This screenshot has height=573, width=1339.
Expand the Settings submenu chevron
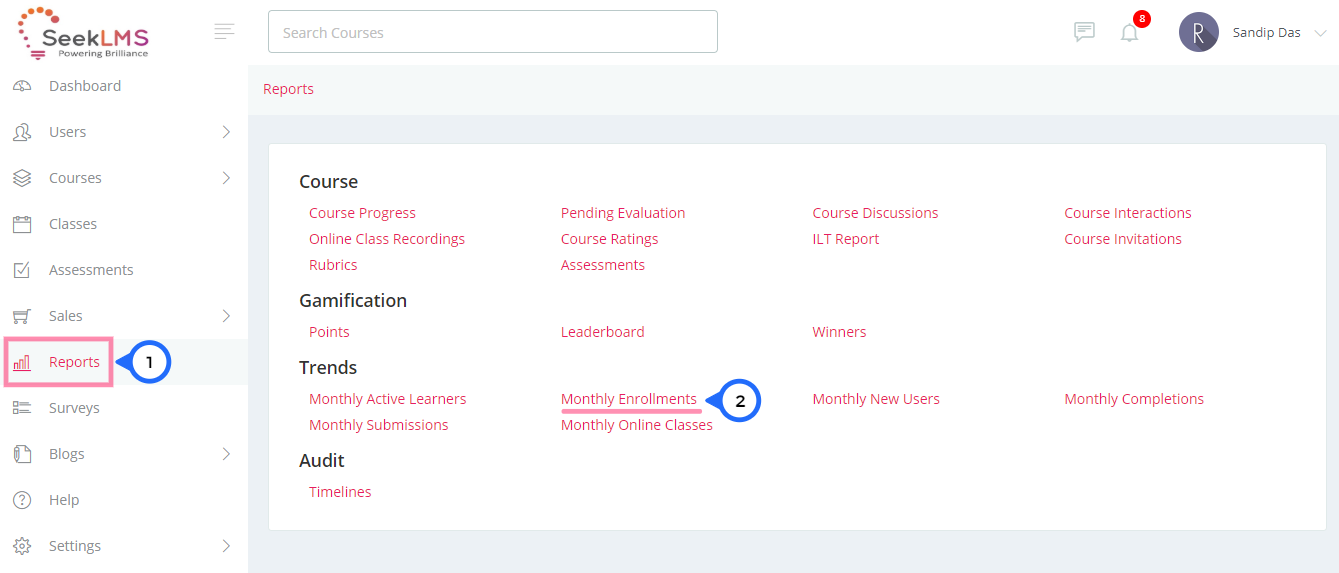click(226, 546)
